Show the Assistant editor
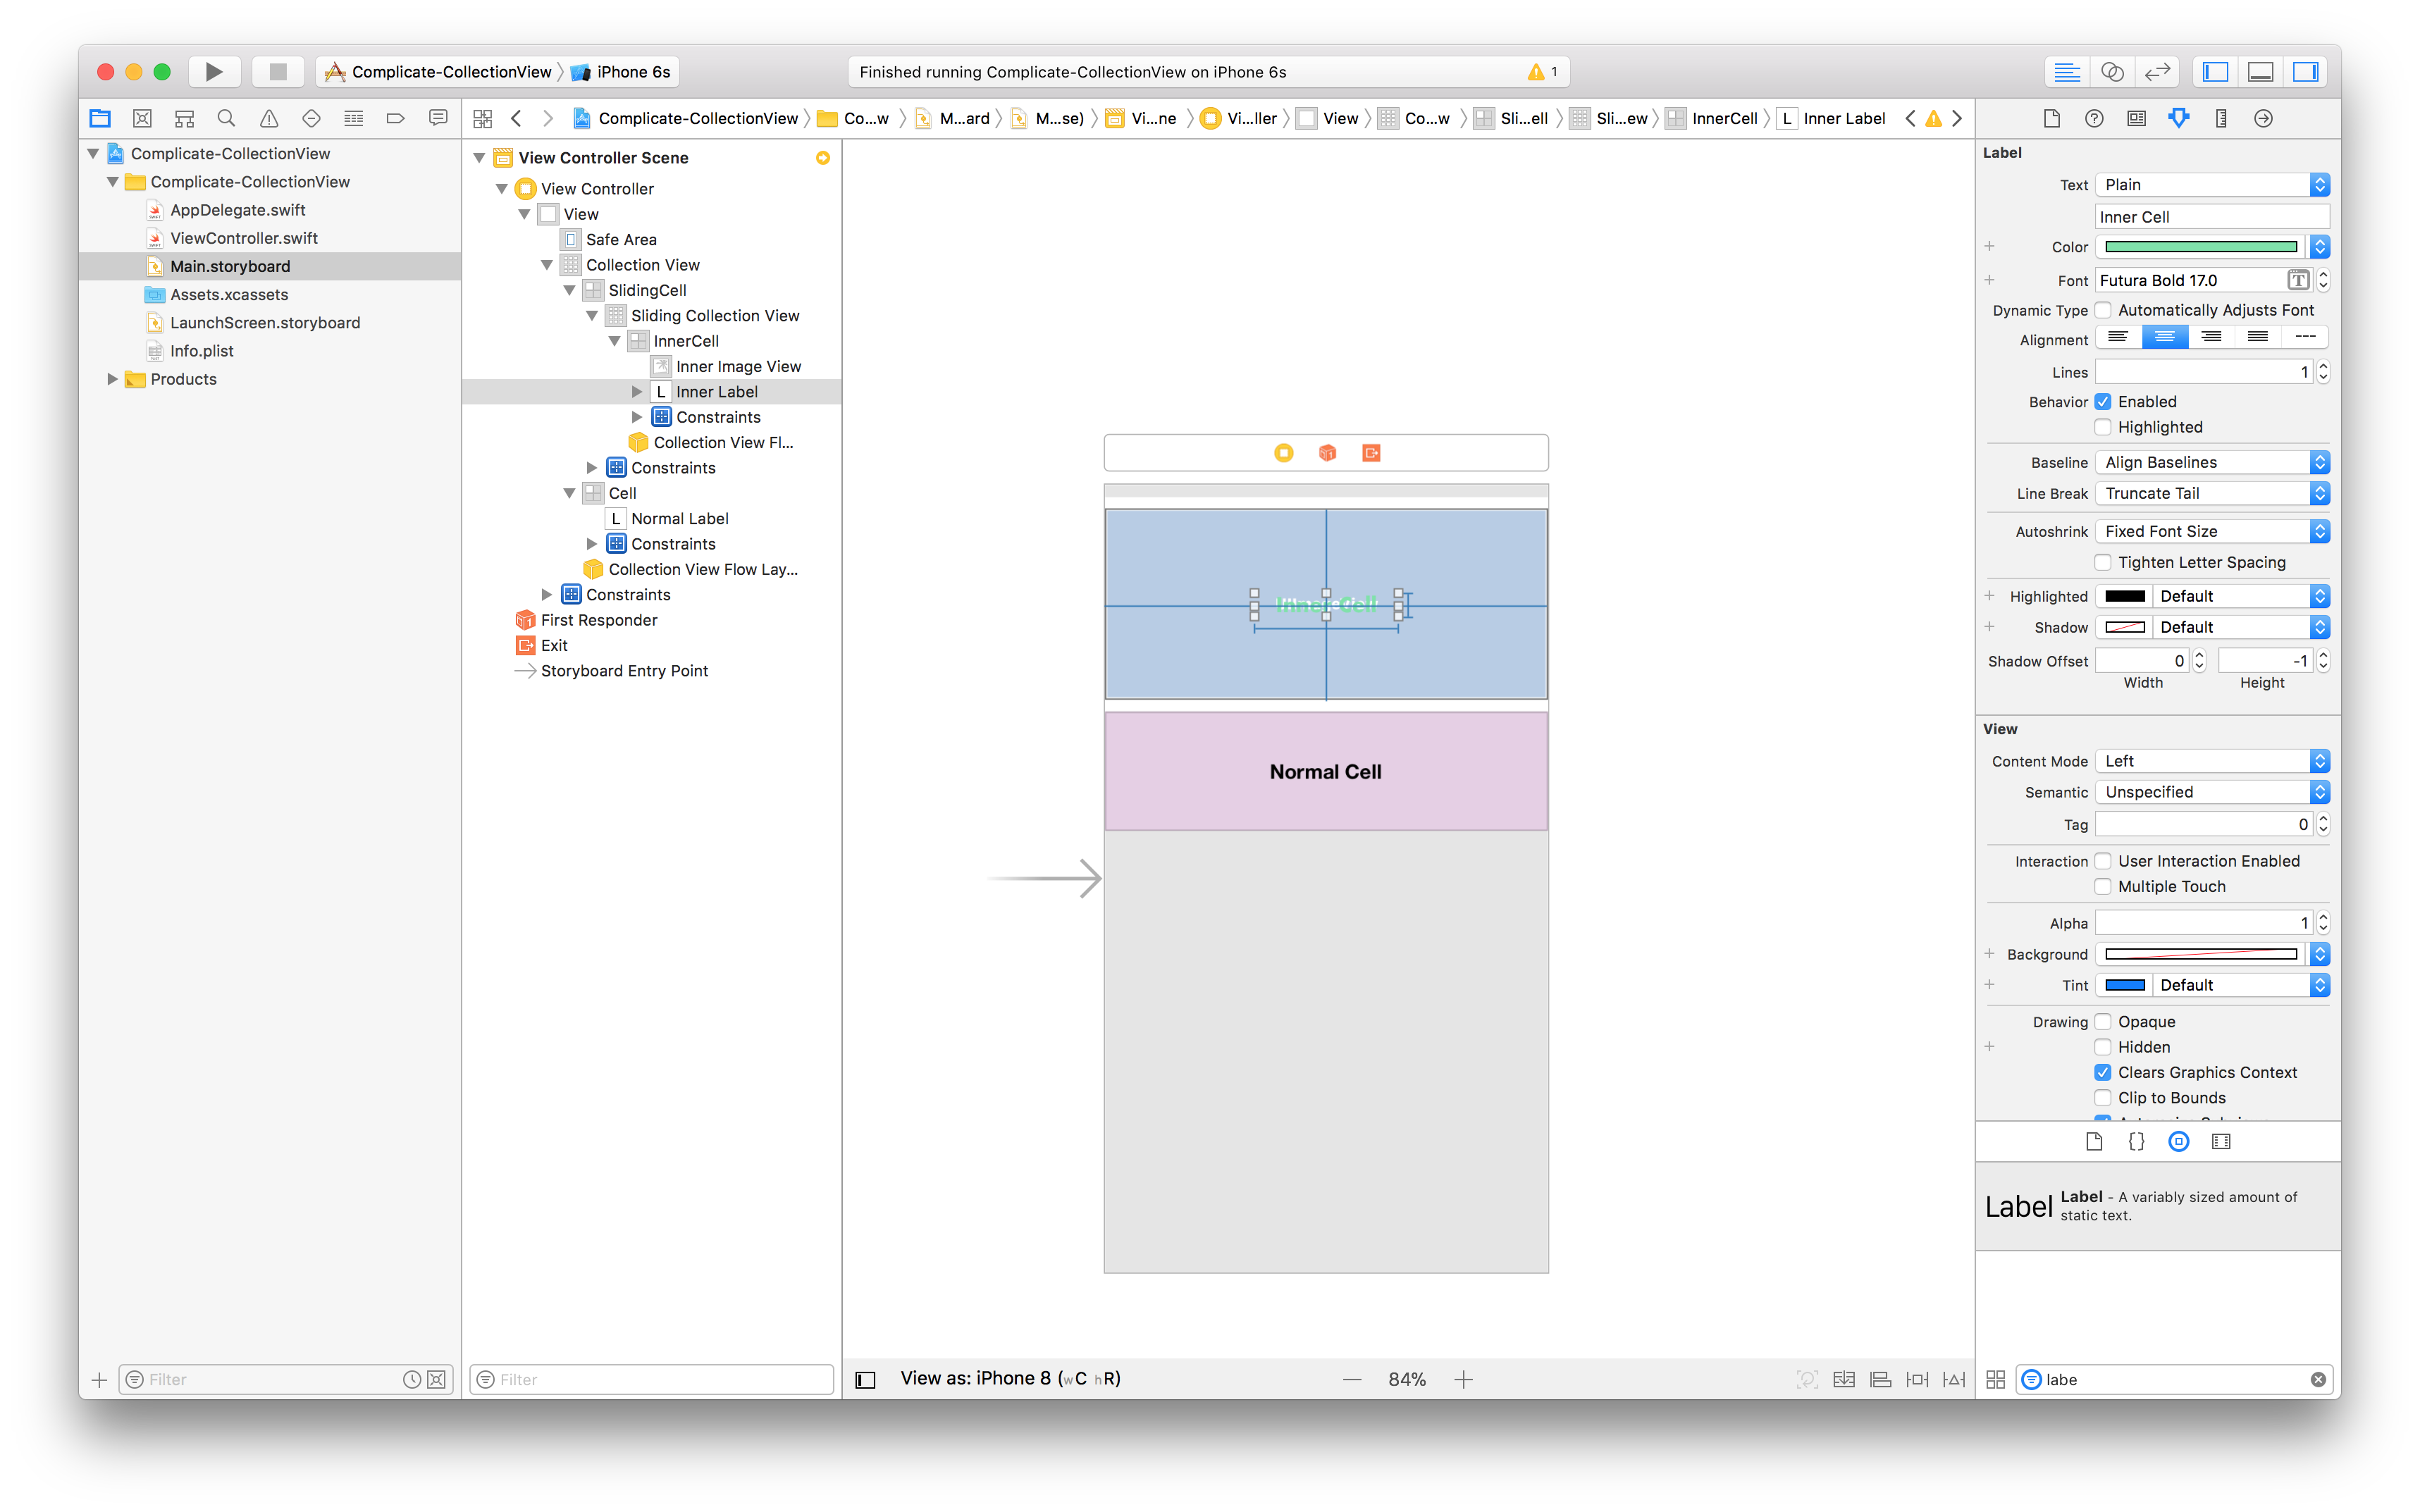This screenshot has height=1512, width=2420. pyautogui.click(x=2112, y=71)
